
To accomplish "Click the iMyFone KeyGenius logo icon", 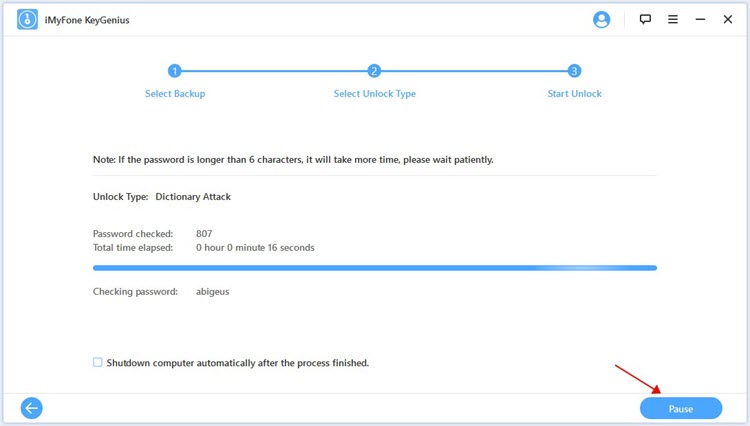I will [27, 20].
